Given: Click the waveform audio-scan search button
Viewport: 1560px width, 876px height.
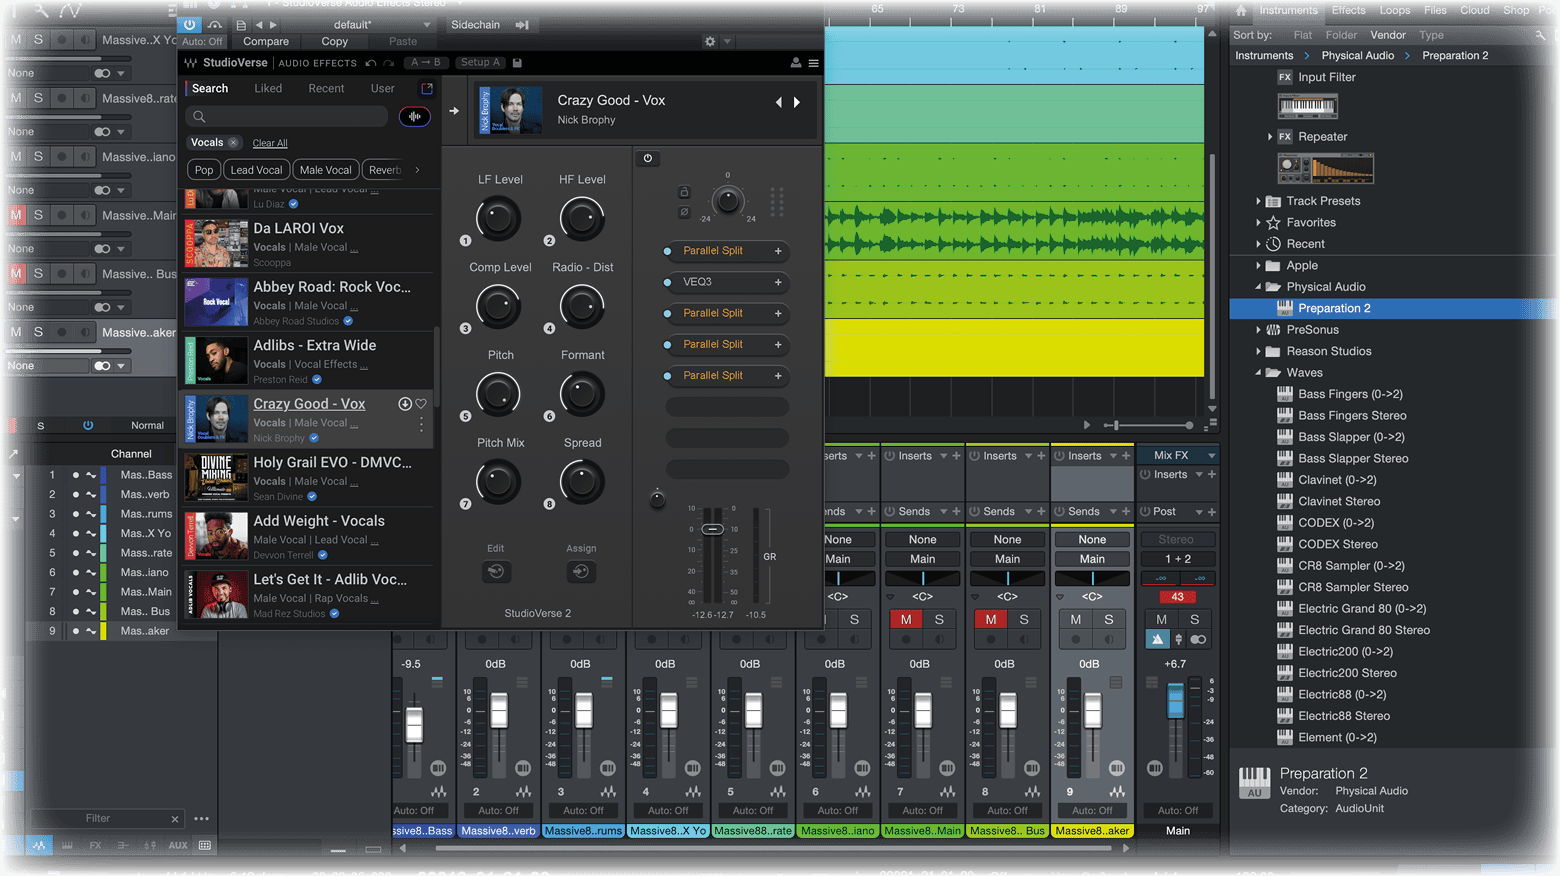Looking at the screenshot, I should pyautogui.click(x=415, y=117).
